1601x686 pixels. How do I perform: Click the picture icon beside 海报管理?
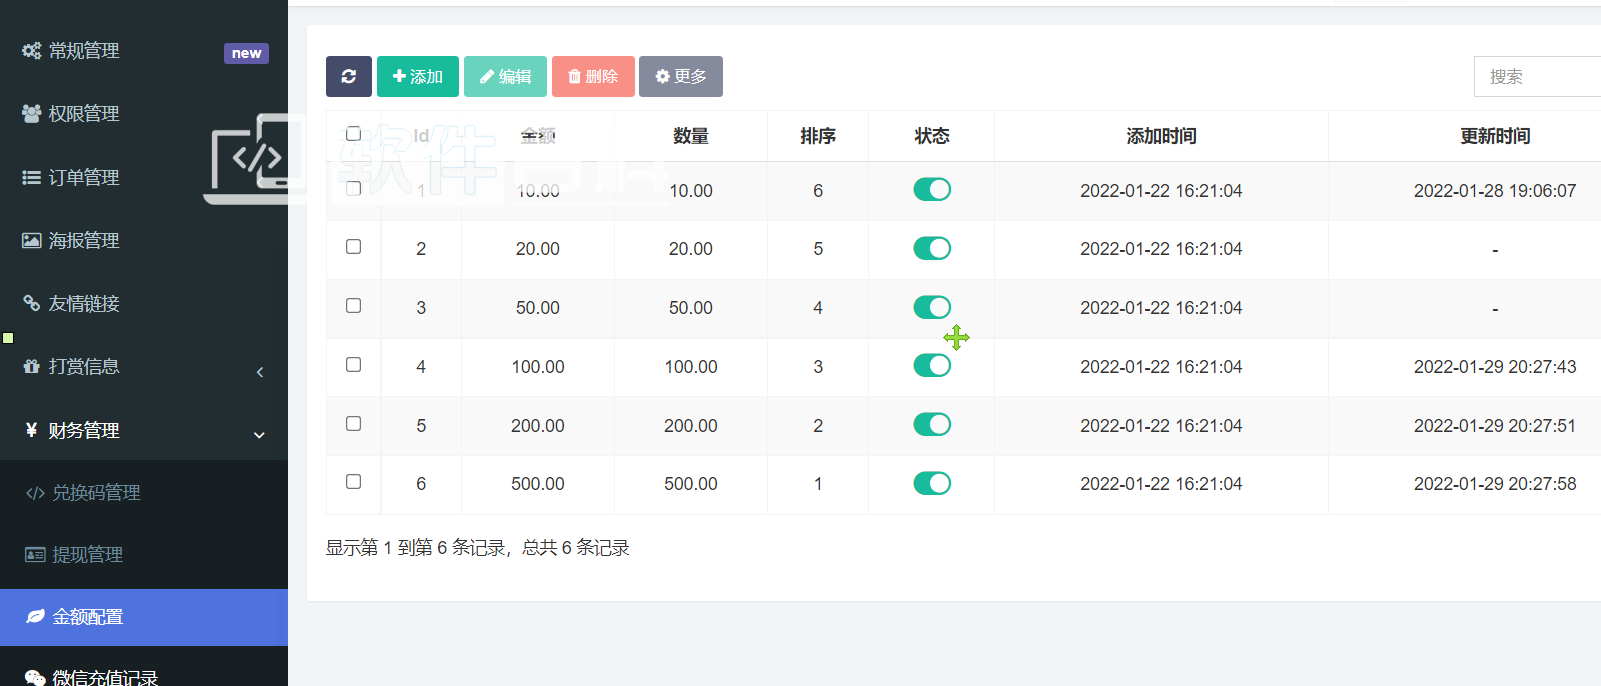32,240
